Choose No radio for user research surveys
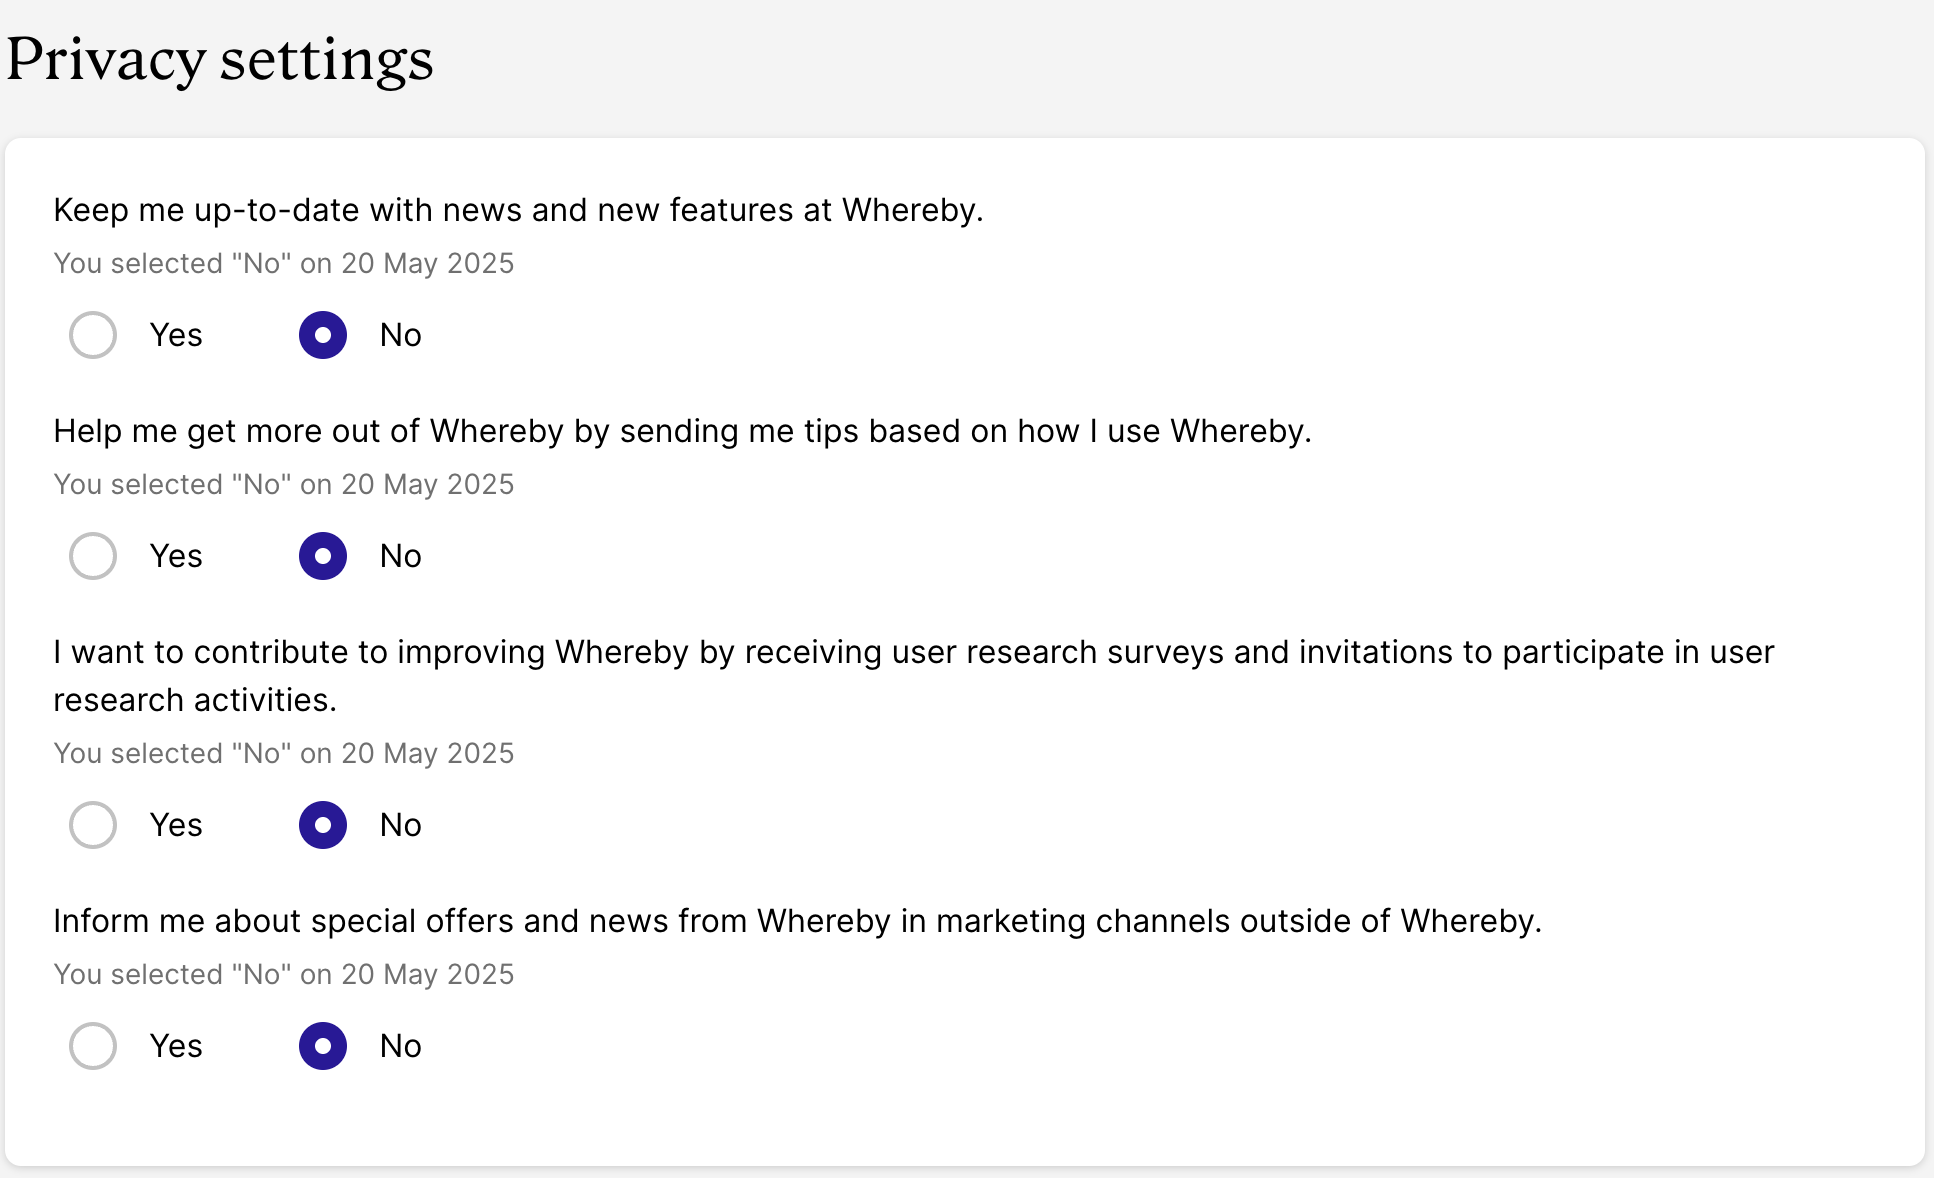The height and width of the screenshot is (1178, 1934). 323,825
